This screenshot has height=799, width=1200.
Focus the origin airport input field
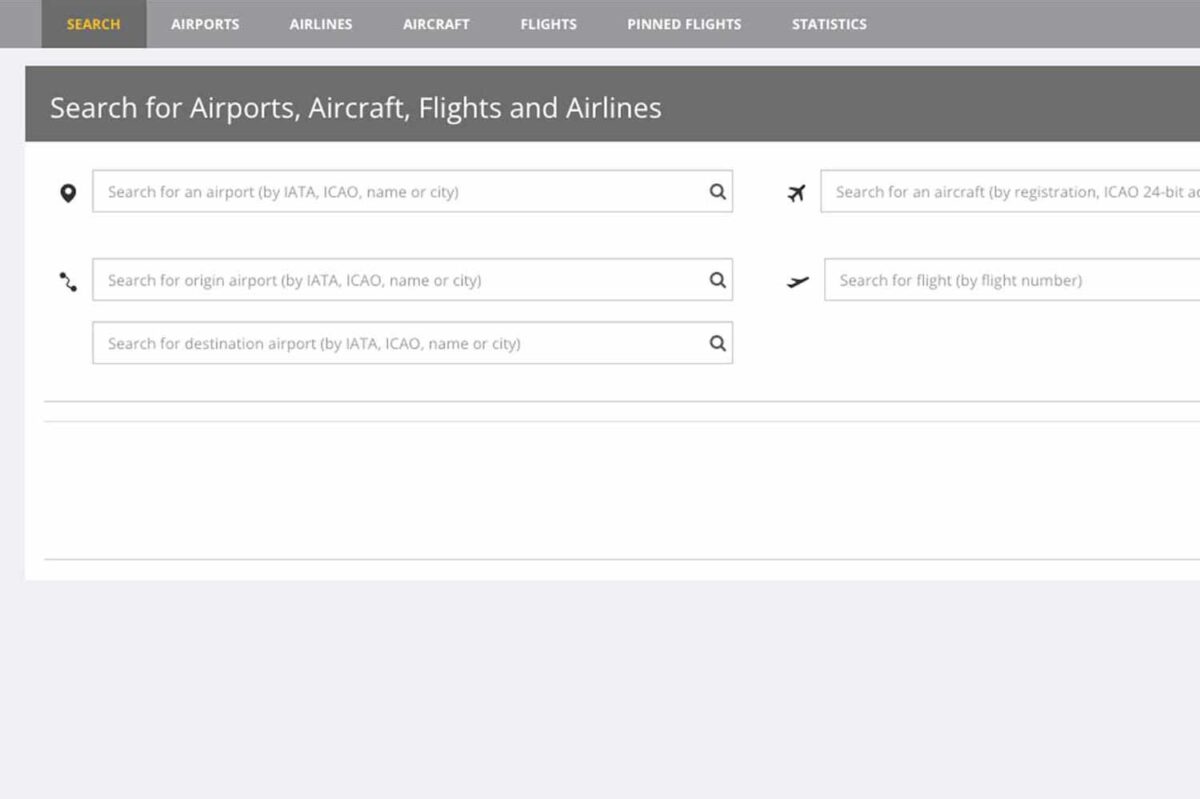coord(400,281)
